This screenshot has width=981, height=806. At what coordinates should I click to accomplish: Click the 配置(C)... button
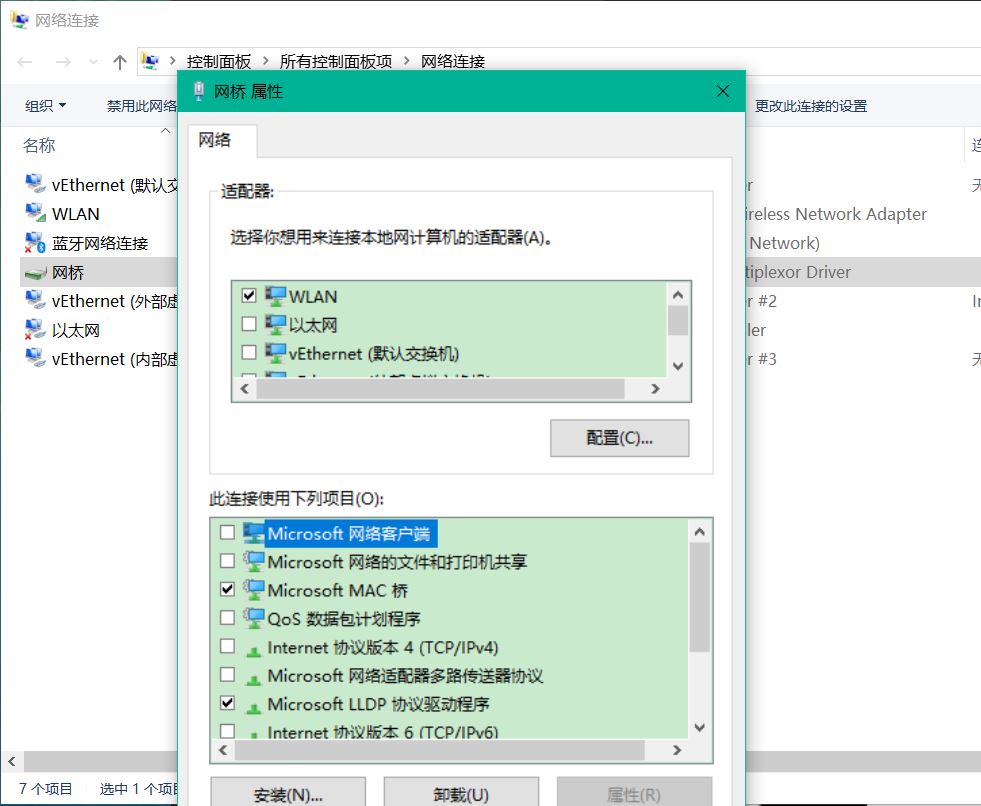click(x=619, y=438)
